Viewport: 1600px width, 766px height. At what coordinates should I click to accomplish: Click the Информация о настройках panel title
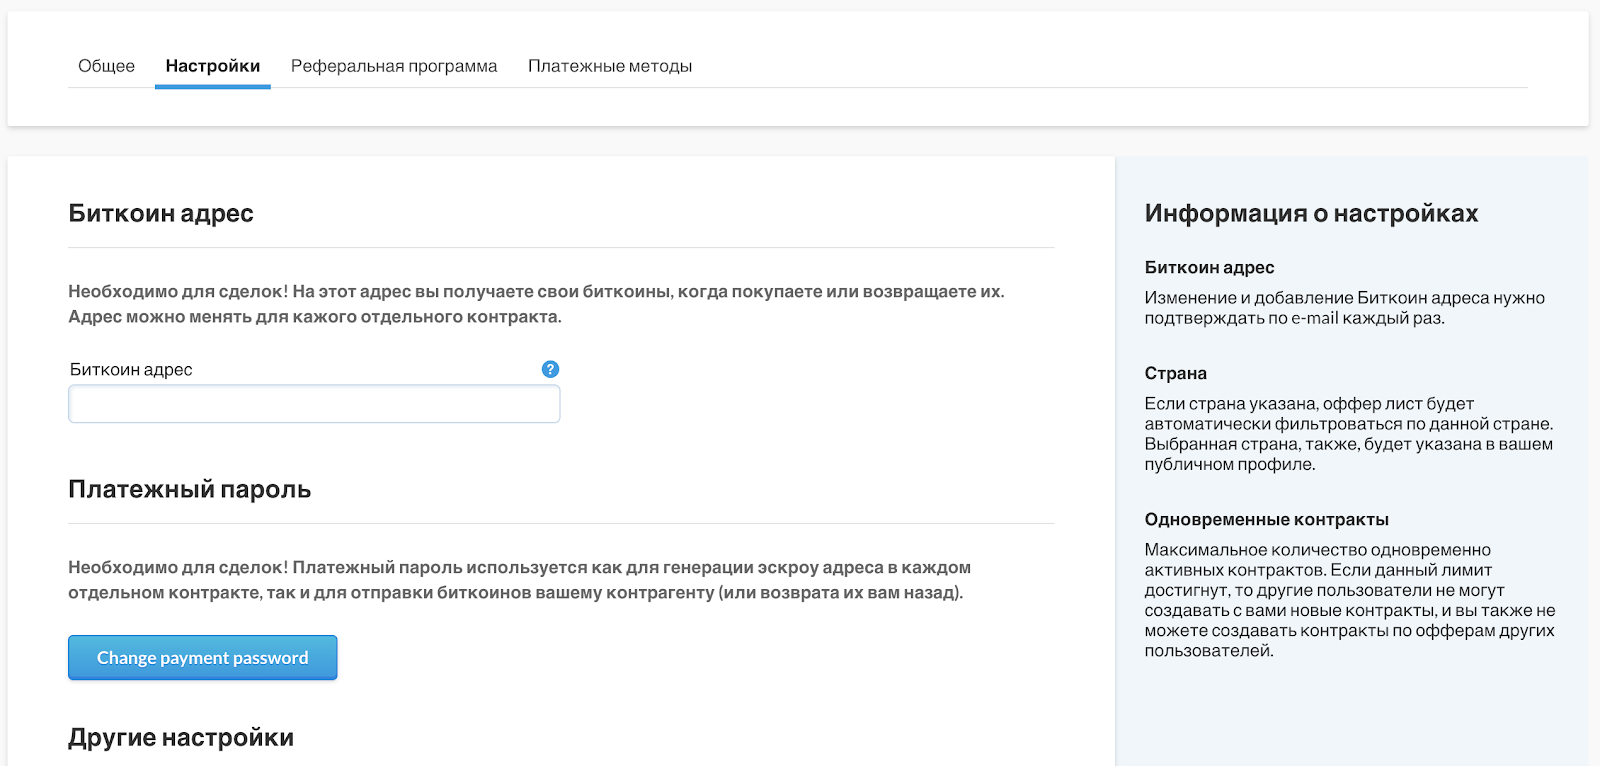(1311, 213)
